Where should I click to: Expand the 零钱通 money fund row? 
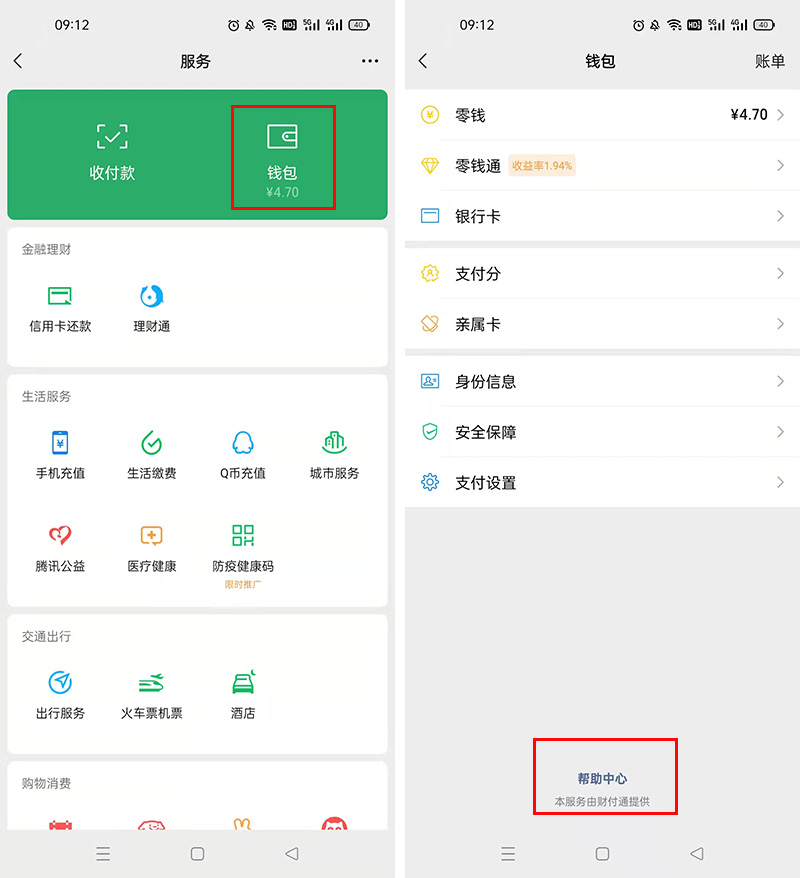point(600,165)
